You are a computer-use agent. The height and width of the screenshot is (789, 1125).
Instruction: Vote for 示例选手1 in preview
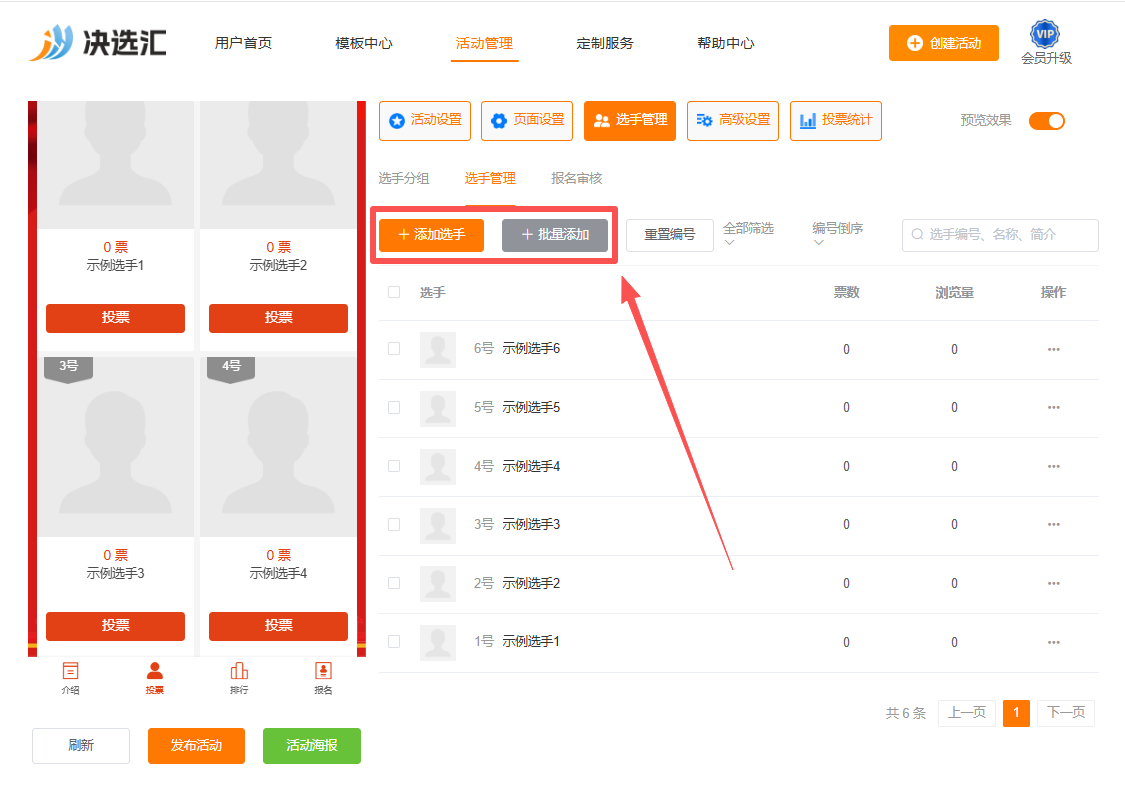pos(116,318)
